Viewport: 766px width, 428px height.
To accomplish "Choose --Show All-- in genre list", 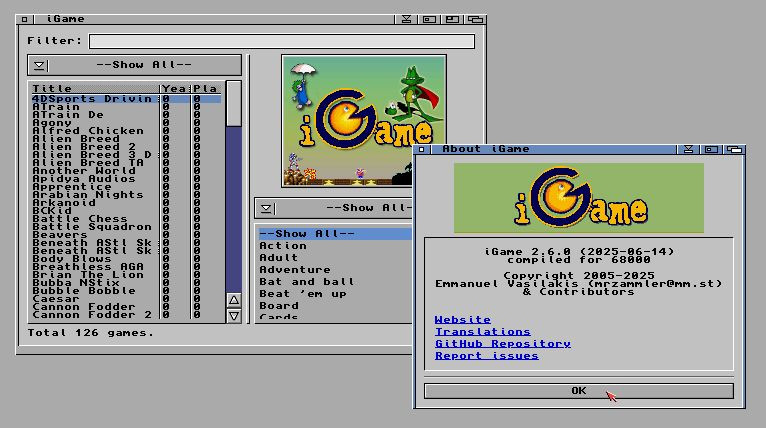I will pyautogui.click(x=335, y=234).
